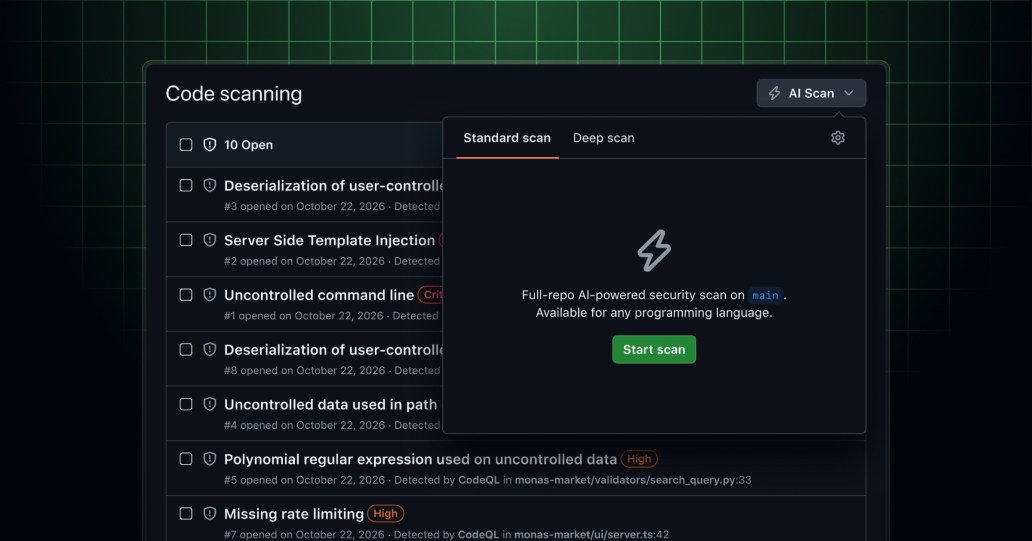Check the box for alert #8 Deserialization
The image size is (1032, 541).
pos(186,349)
